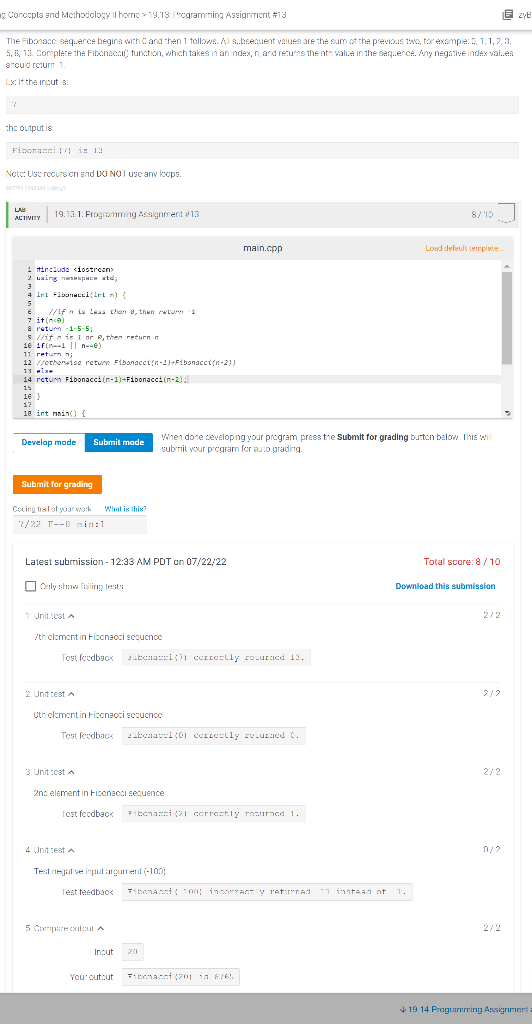Click 'Total score: 8 / 10' text
532x1024 pixels.
[x=462, y=562]
